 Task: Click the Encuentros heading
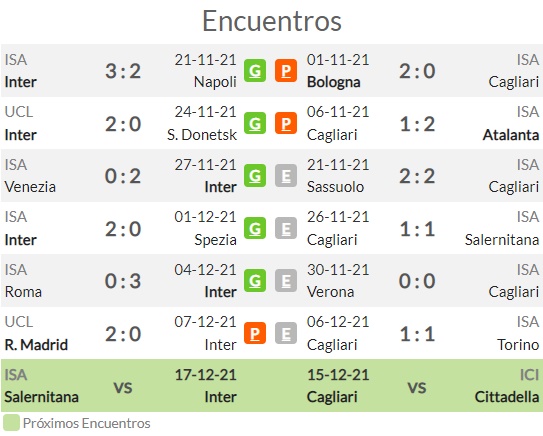[272, 21]
